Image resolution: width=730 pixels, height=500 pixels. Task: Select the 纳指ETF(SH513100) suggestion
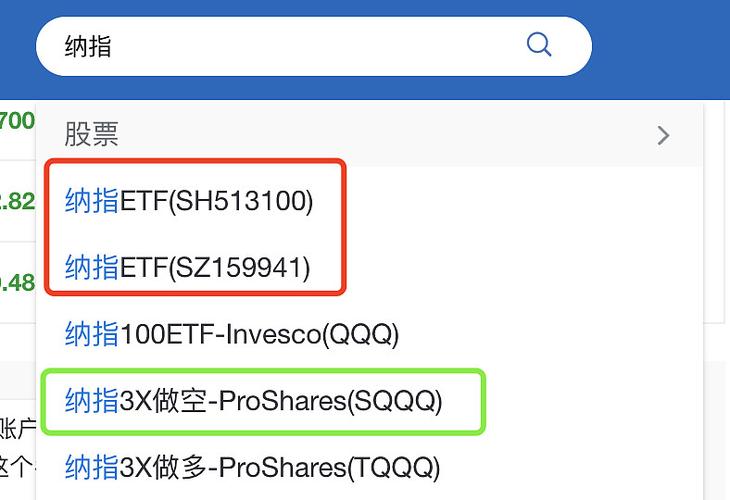(x=189, y=201)
